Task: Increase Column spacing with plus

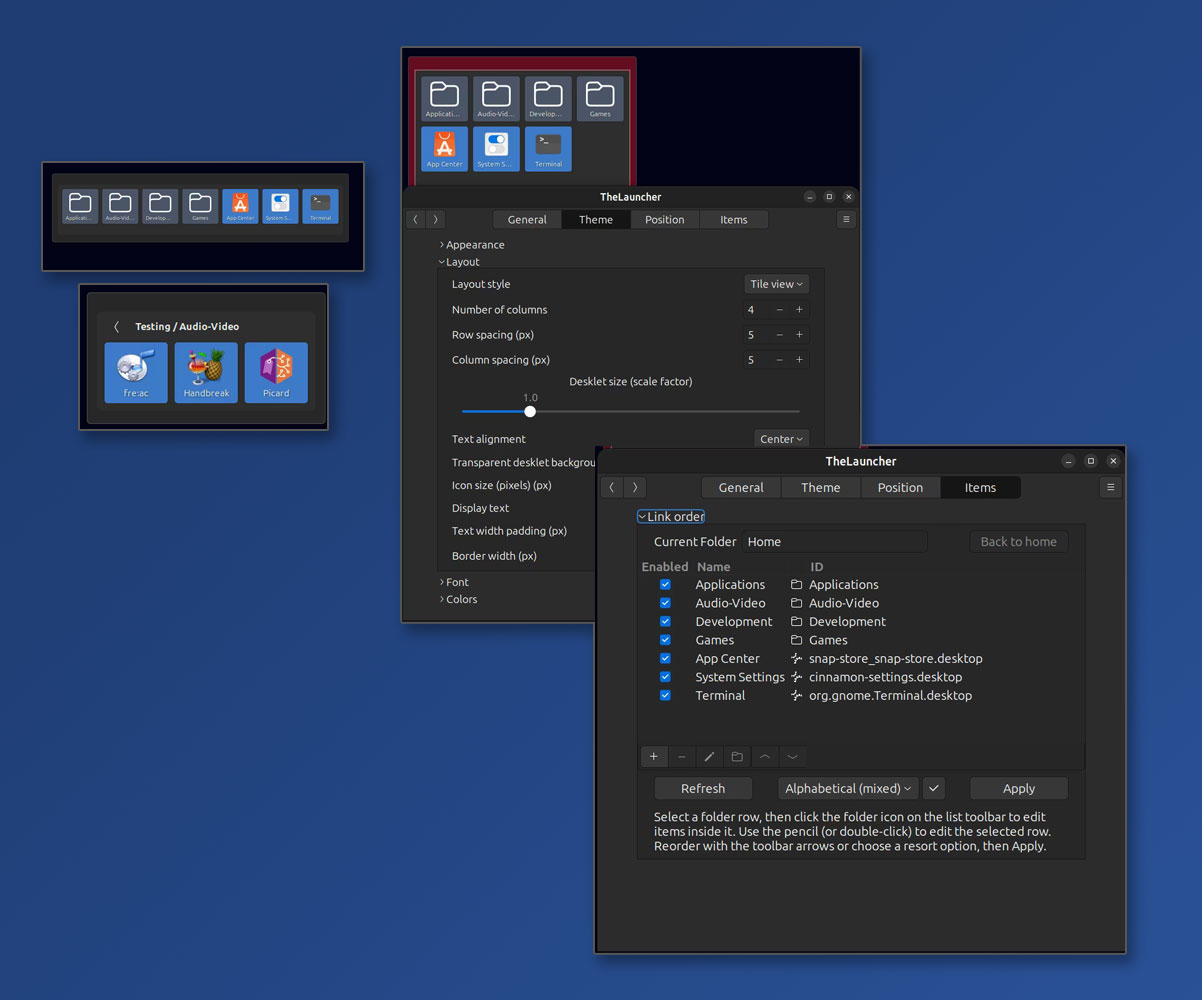Action: click(799, 360)
